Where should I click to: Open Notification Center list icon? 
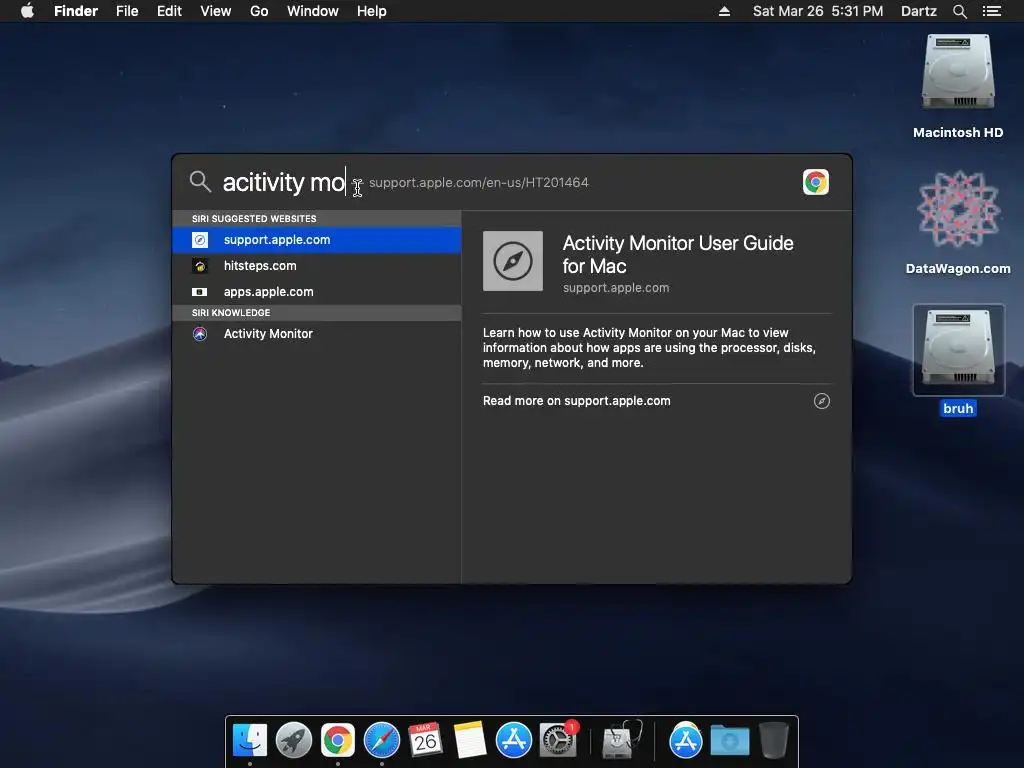point(991,11)
